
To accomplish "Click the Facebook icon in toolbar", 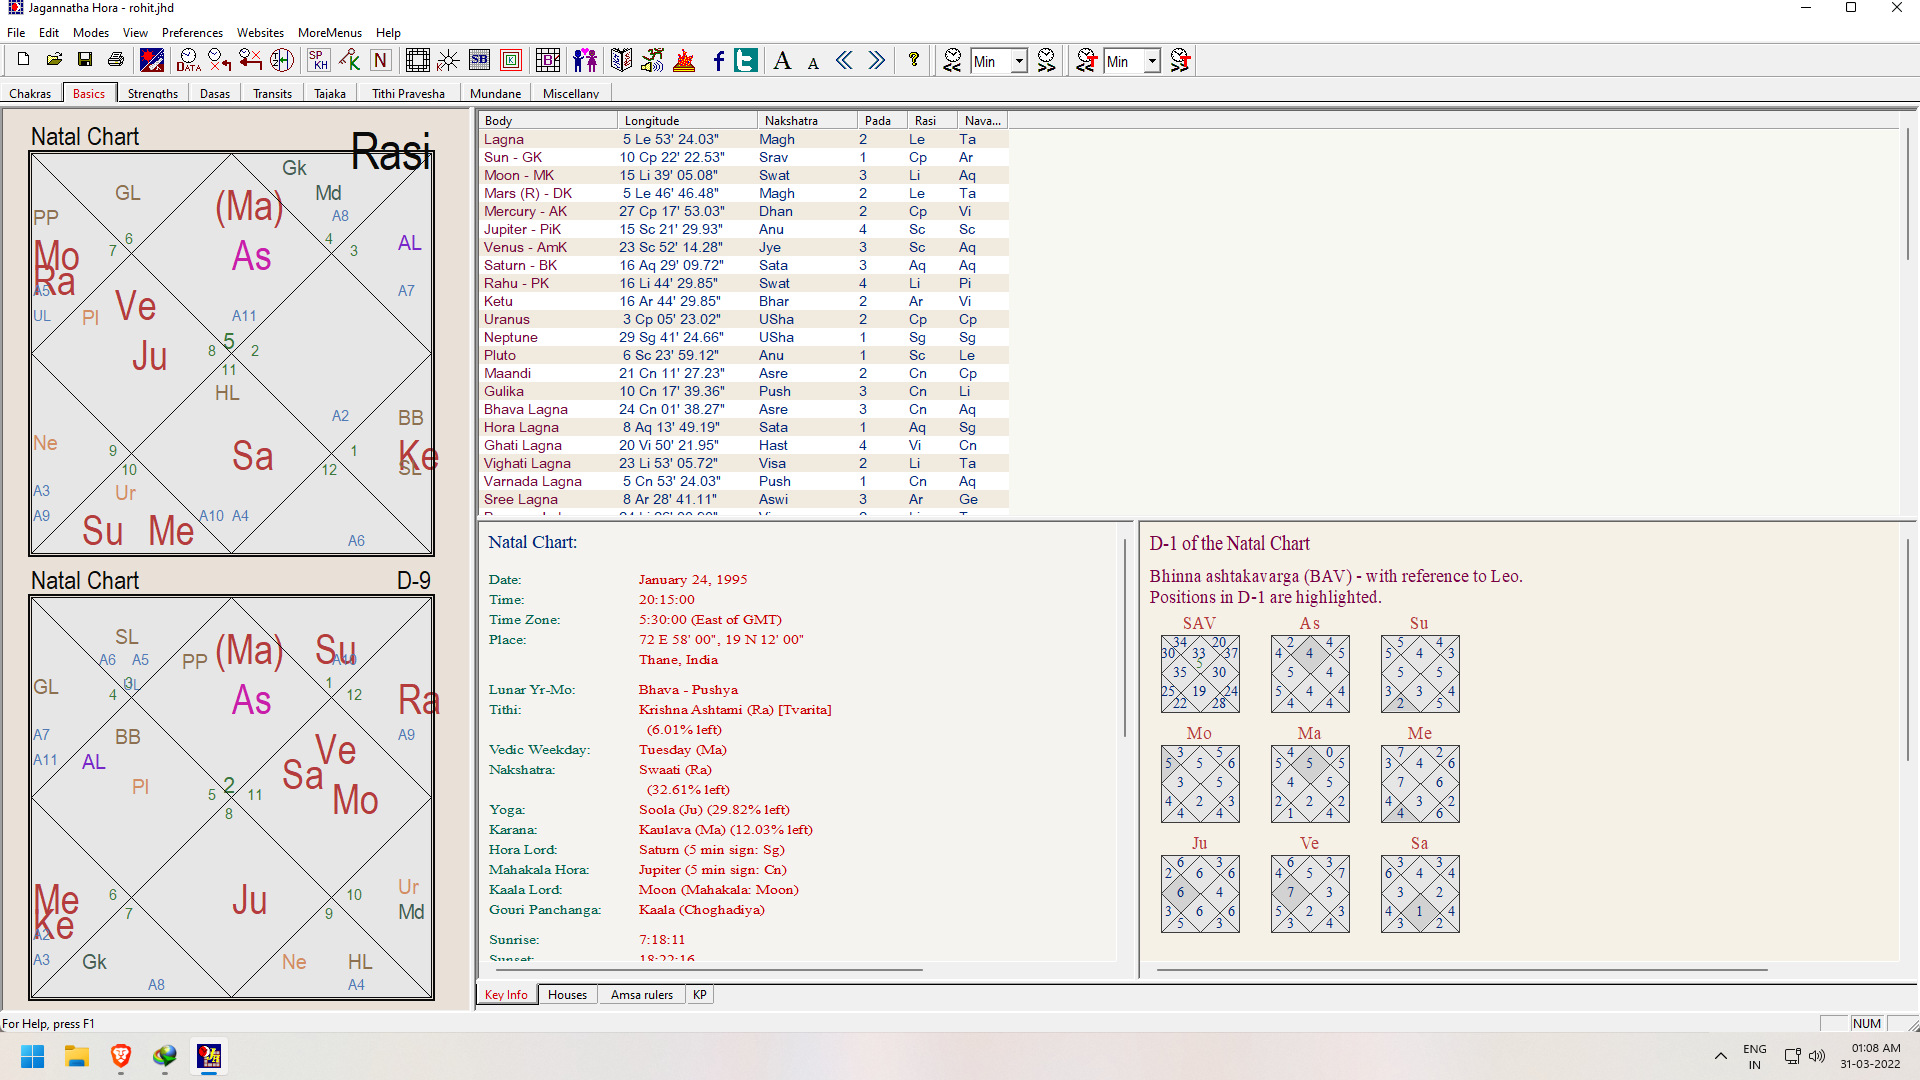I will coord(718,61).
